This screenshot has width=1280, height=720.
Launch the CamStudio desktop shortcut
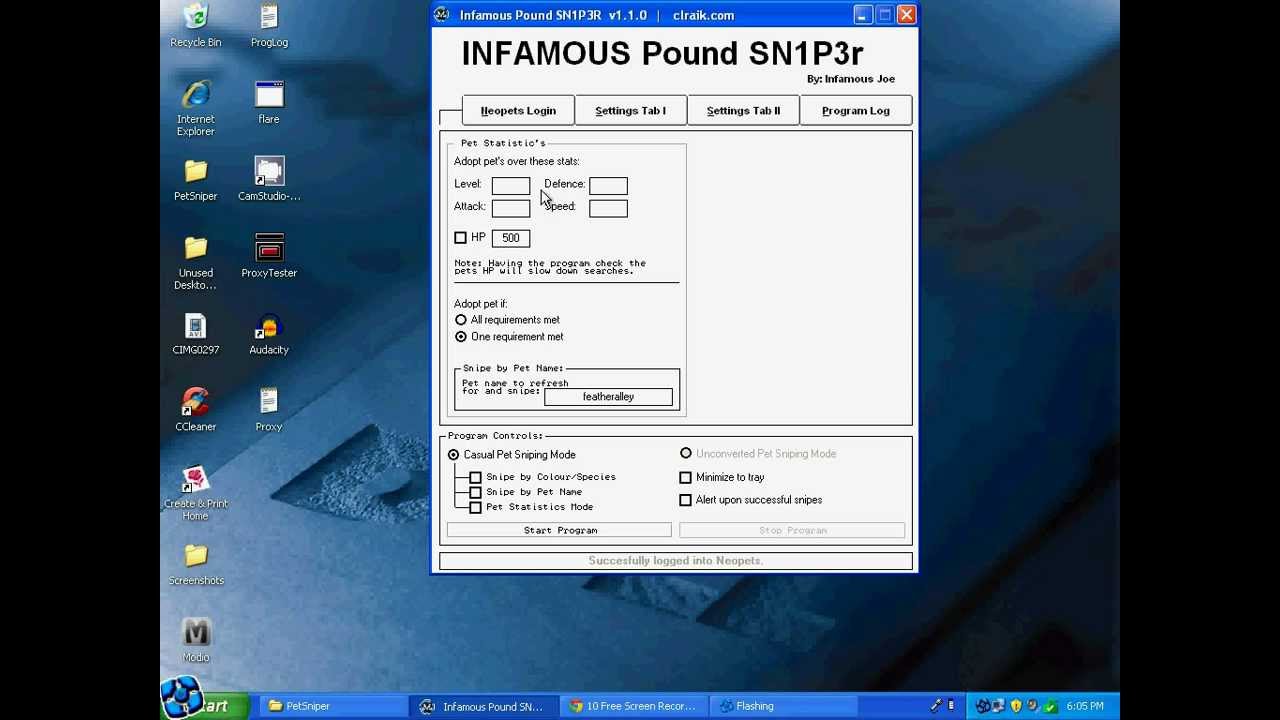point(269,180)
